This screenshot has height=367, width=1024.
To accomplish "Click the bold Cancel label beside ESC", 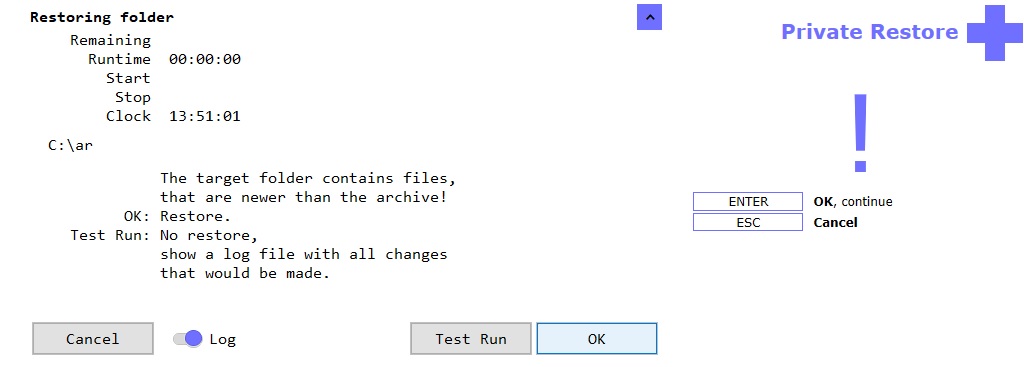I will tap(835, 223).
